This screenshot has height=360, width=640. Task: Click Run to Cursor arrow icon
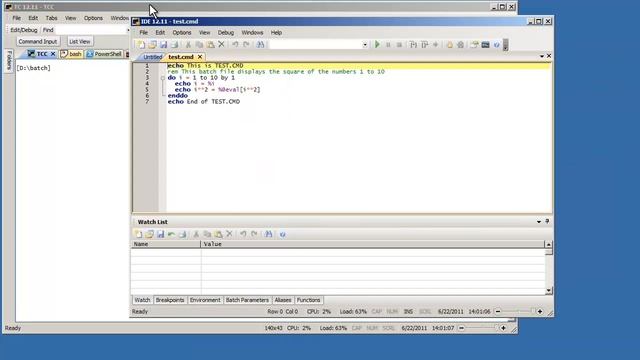[x=436, y=44]
